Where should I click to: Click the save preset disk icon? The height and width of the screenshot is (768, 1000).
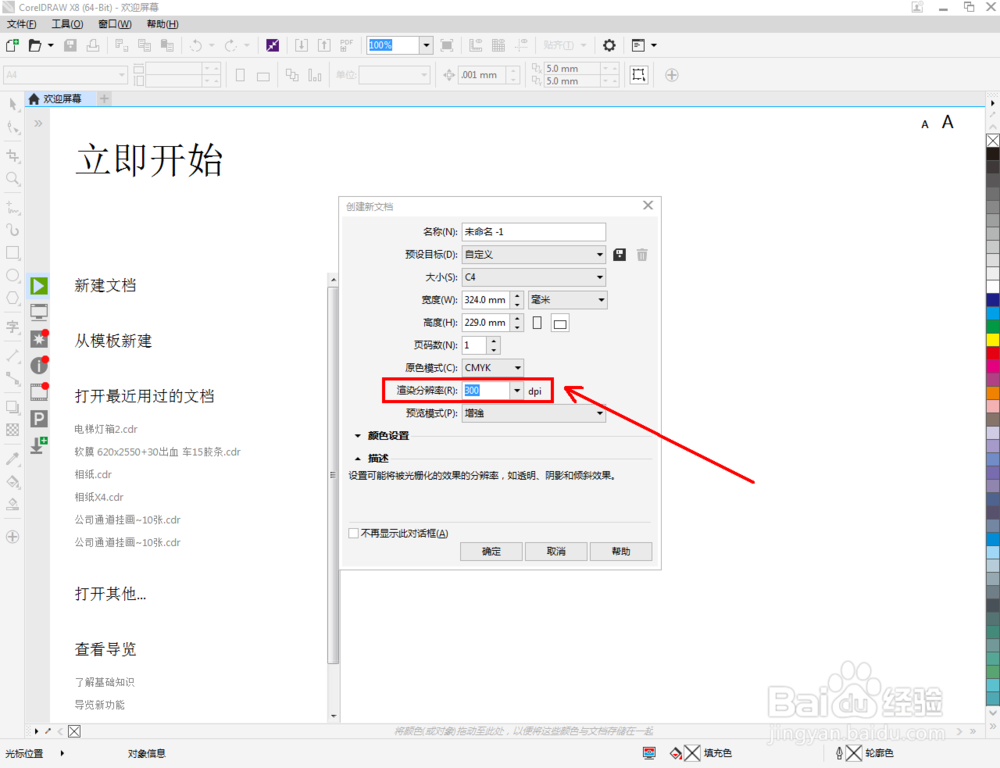pyautogui.click(x=619, y=255)
